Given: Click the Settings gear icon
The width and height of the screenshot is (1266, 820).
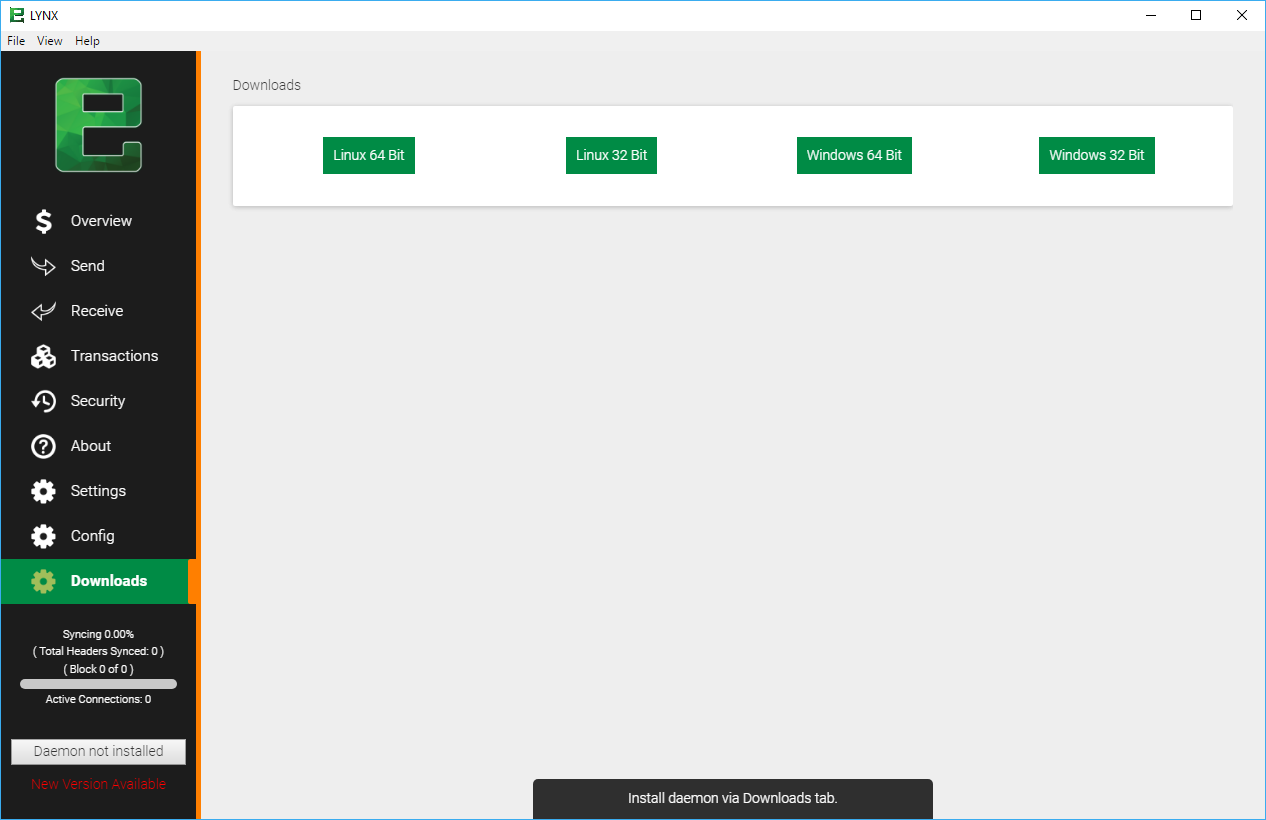Looking at the screenshot, I should (x=43, y=491).
